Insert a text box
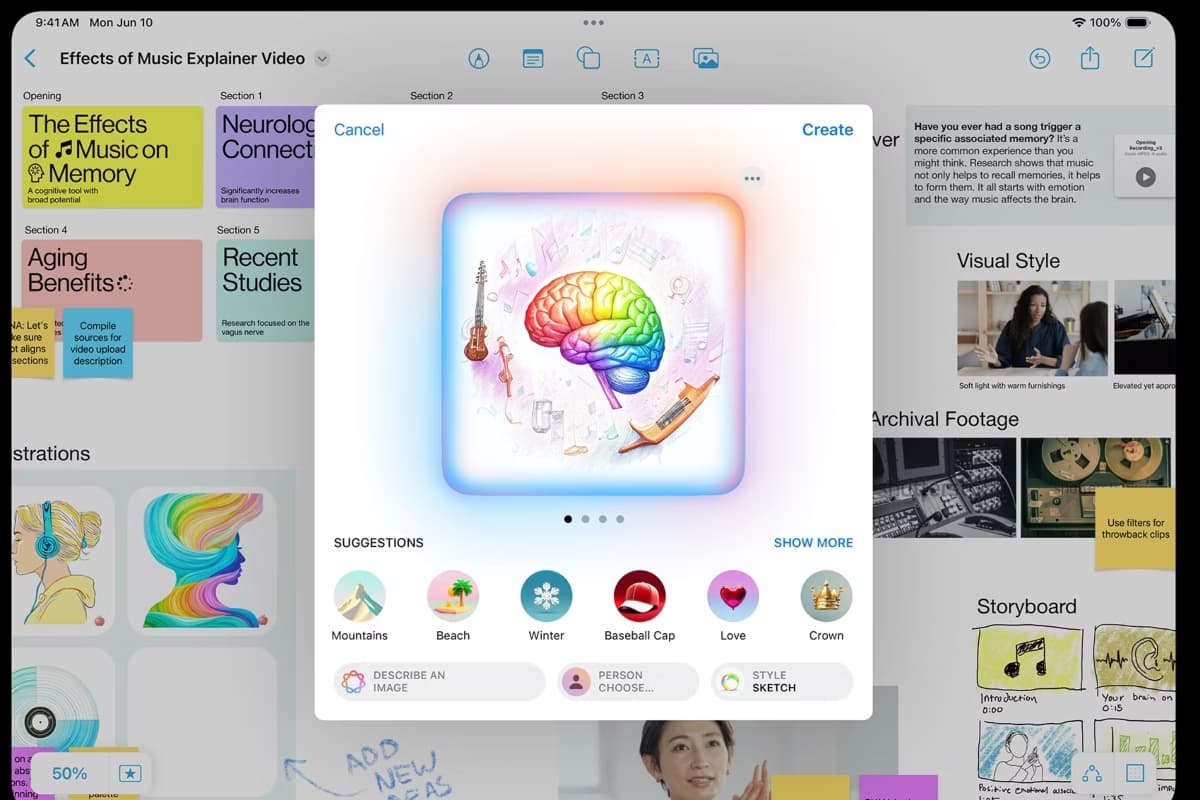 pos(646,58)
